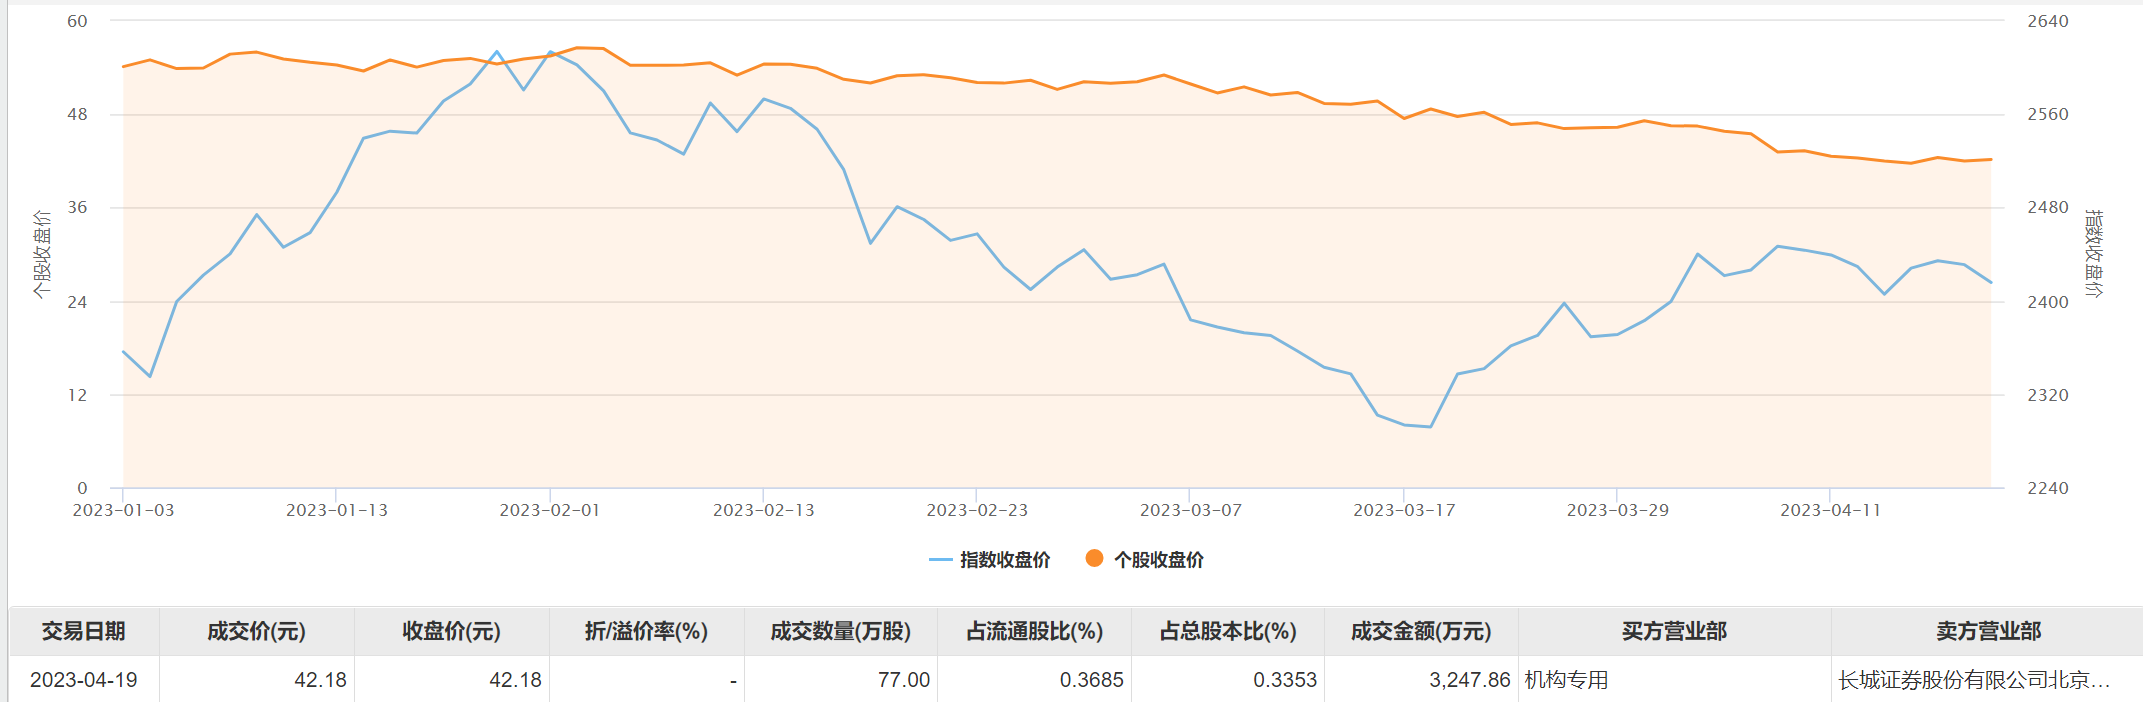Click the 卖方营业部 column header

(x=1987, y=631)
